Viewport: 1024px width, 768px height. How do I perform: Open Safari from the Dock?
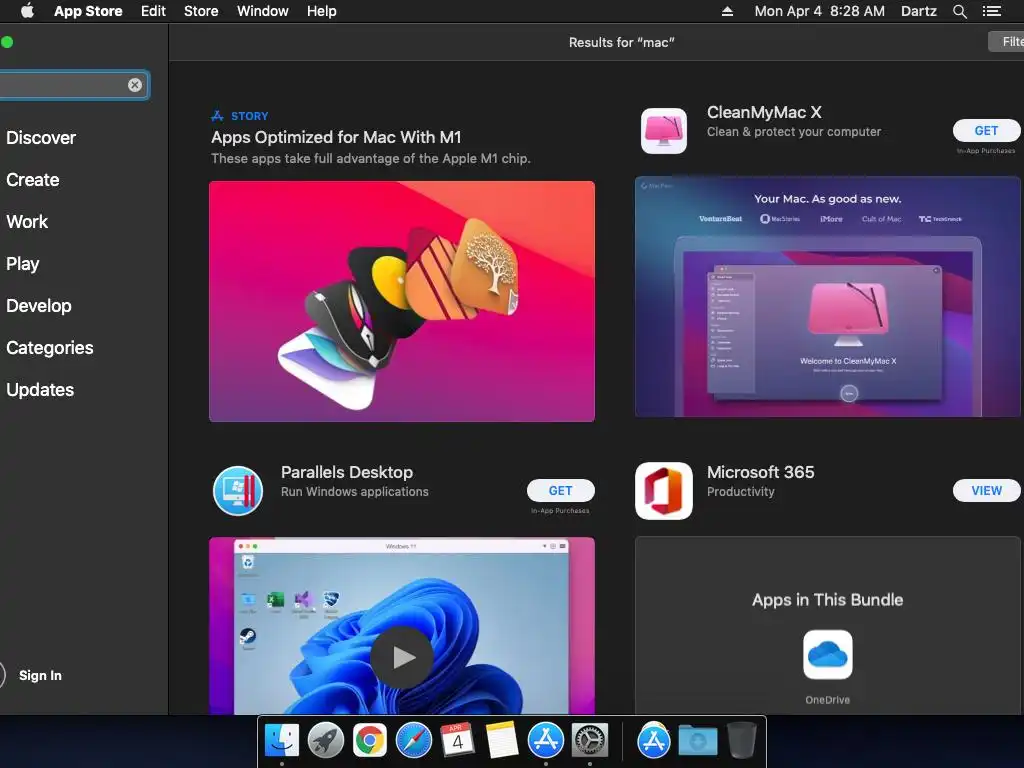point(413,740)
